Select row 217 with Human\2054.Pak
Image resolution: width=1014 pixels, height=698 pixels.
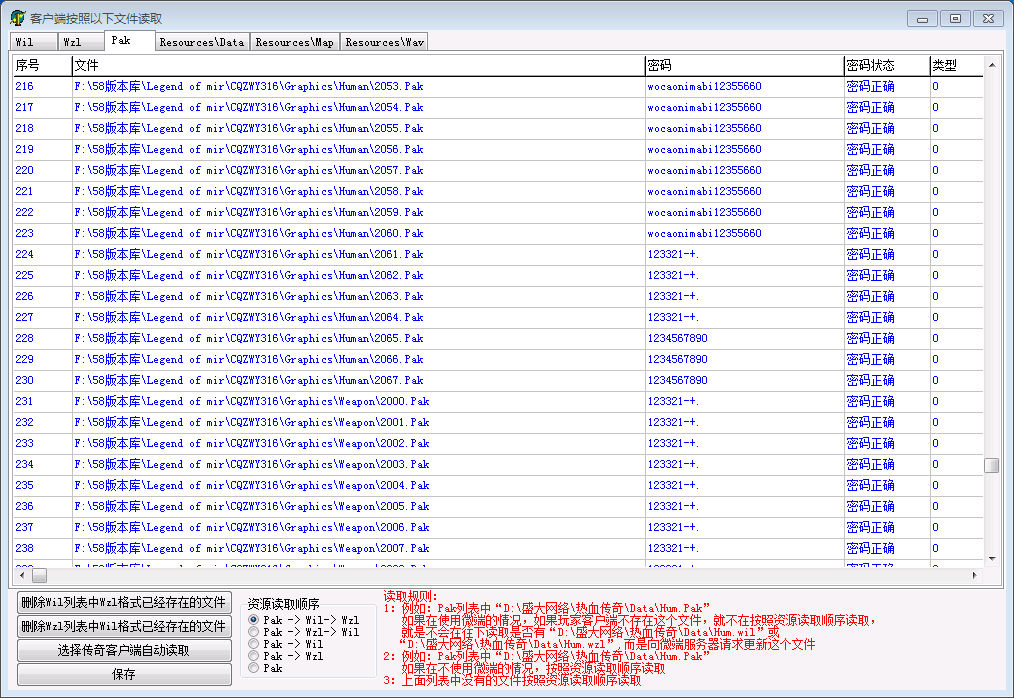tap(498, 107)
